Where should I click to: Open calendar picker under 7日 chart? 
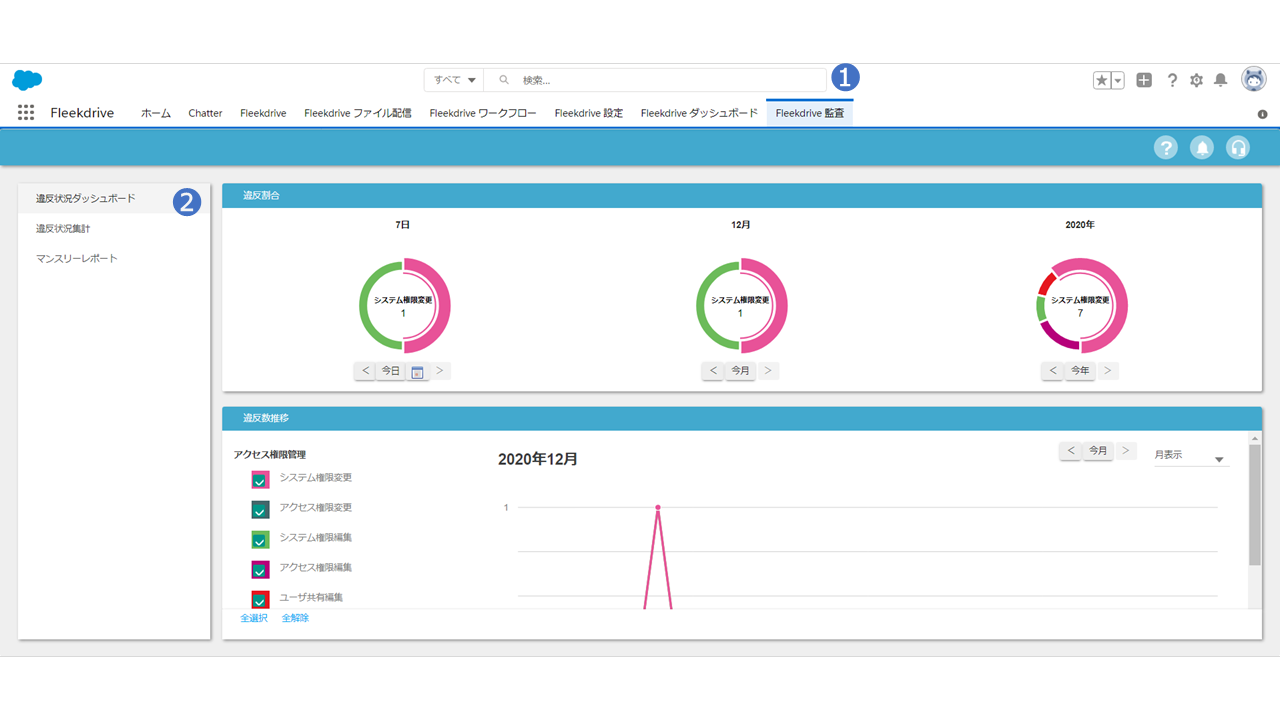pos(417,371)
